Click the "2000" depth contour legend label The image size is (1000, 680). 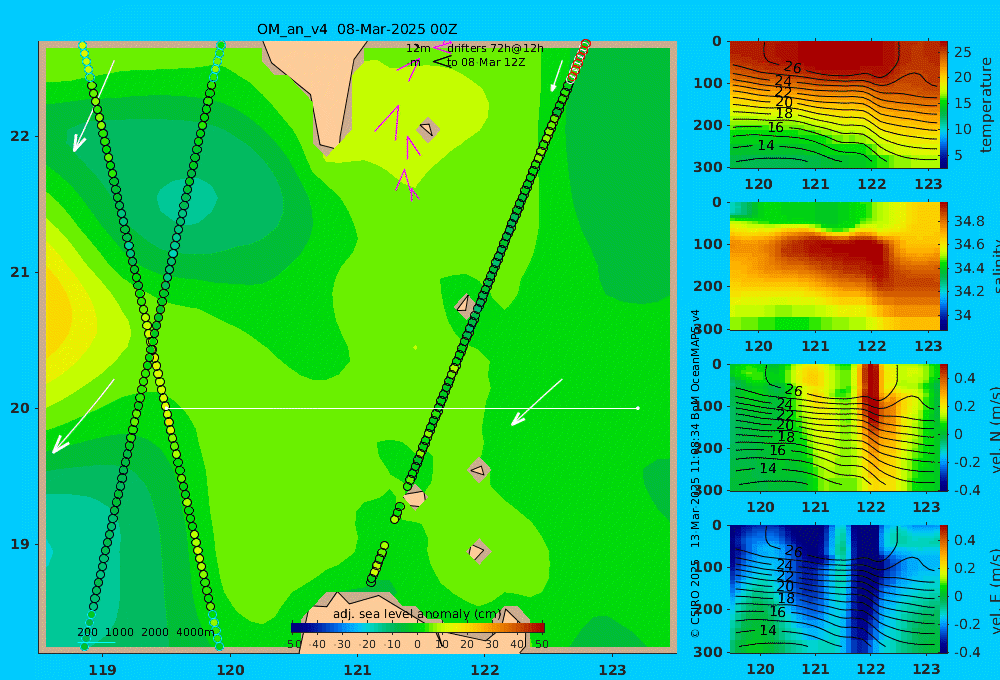point(155,632)
